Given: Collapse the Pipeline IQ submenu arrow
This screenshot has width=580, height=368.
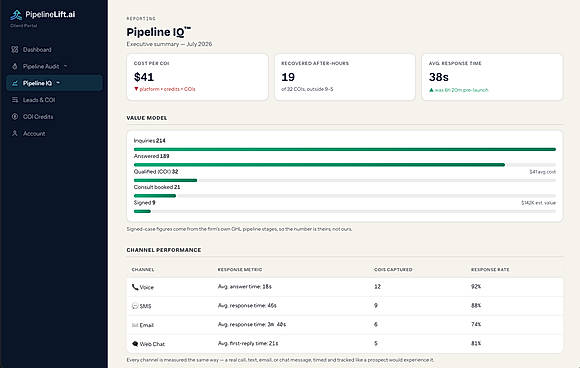Looking at the screenshot, I should pos(58,83).
